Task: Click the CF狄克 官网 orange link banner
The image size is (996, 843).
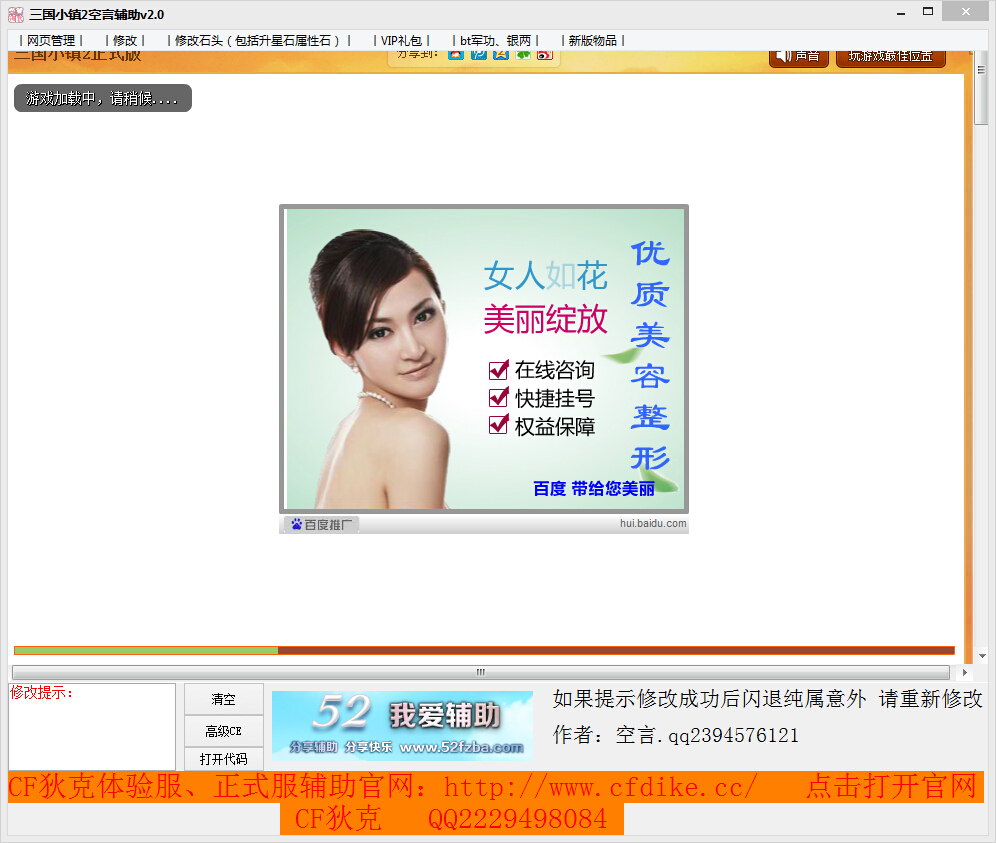Action: click(x=495, y=787)
